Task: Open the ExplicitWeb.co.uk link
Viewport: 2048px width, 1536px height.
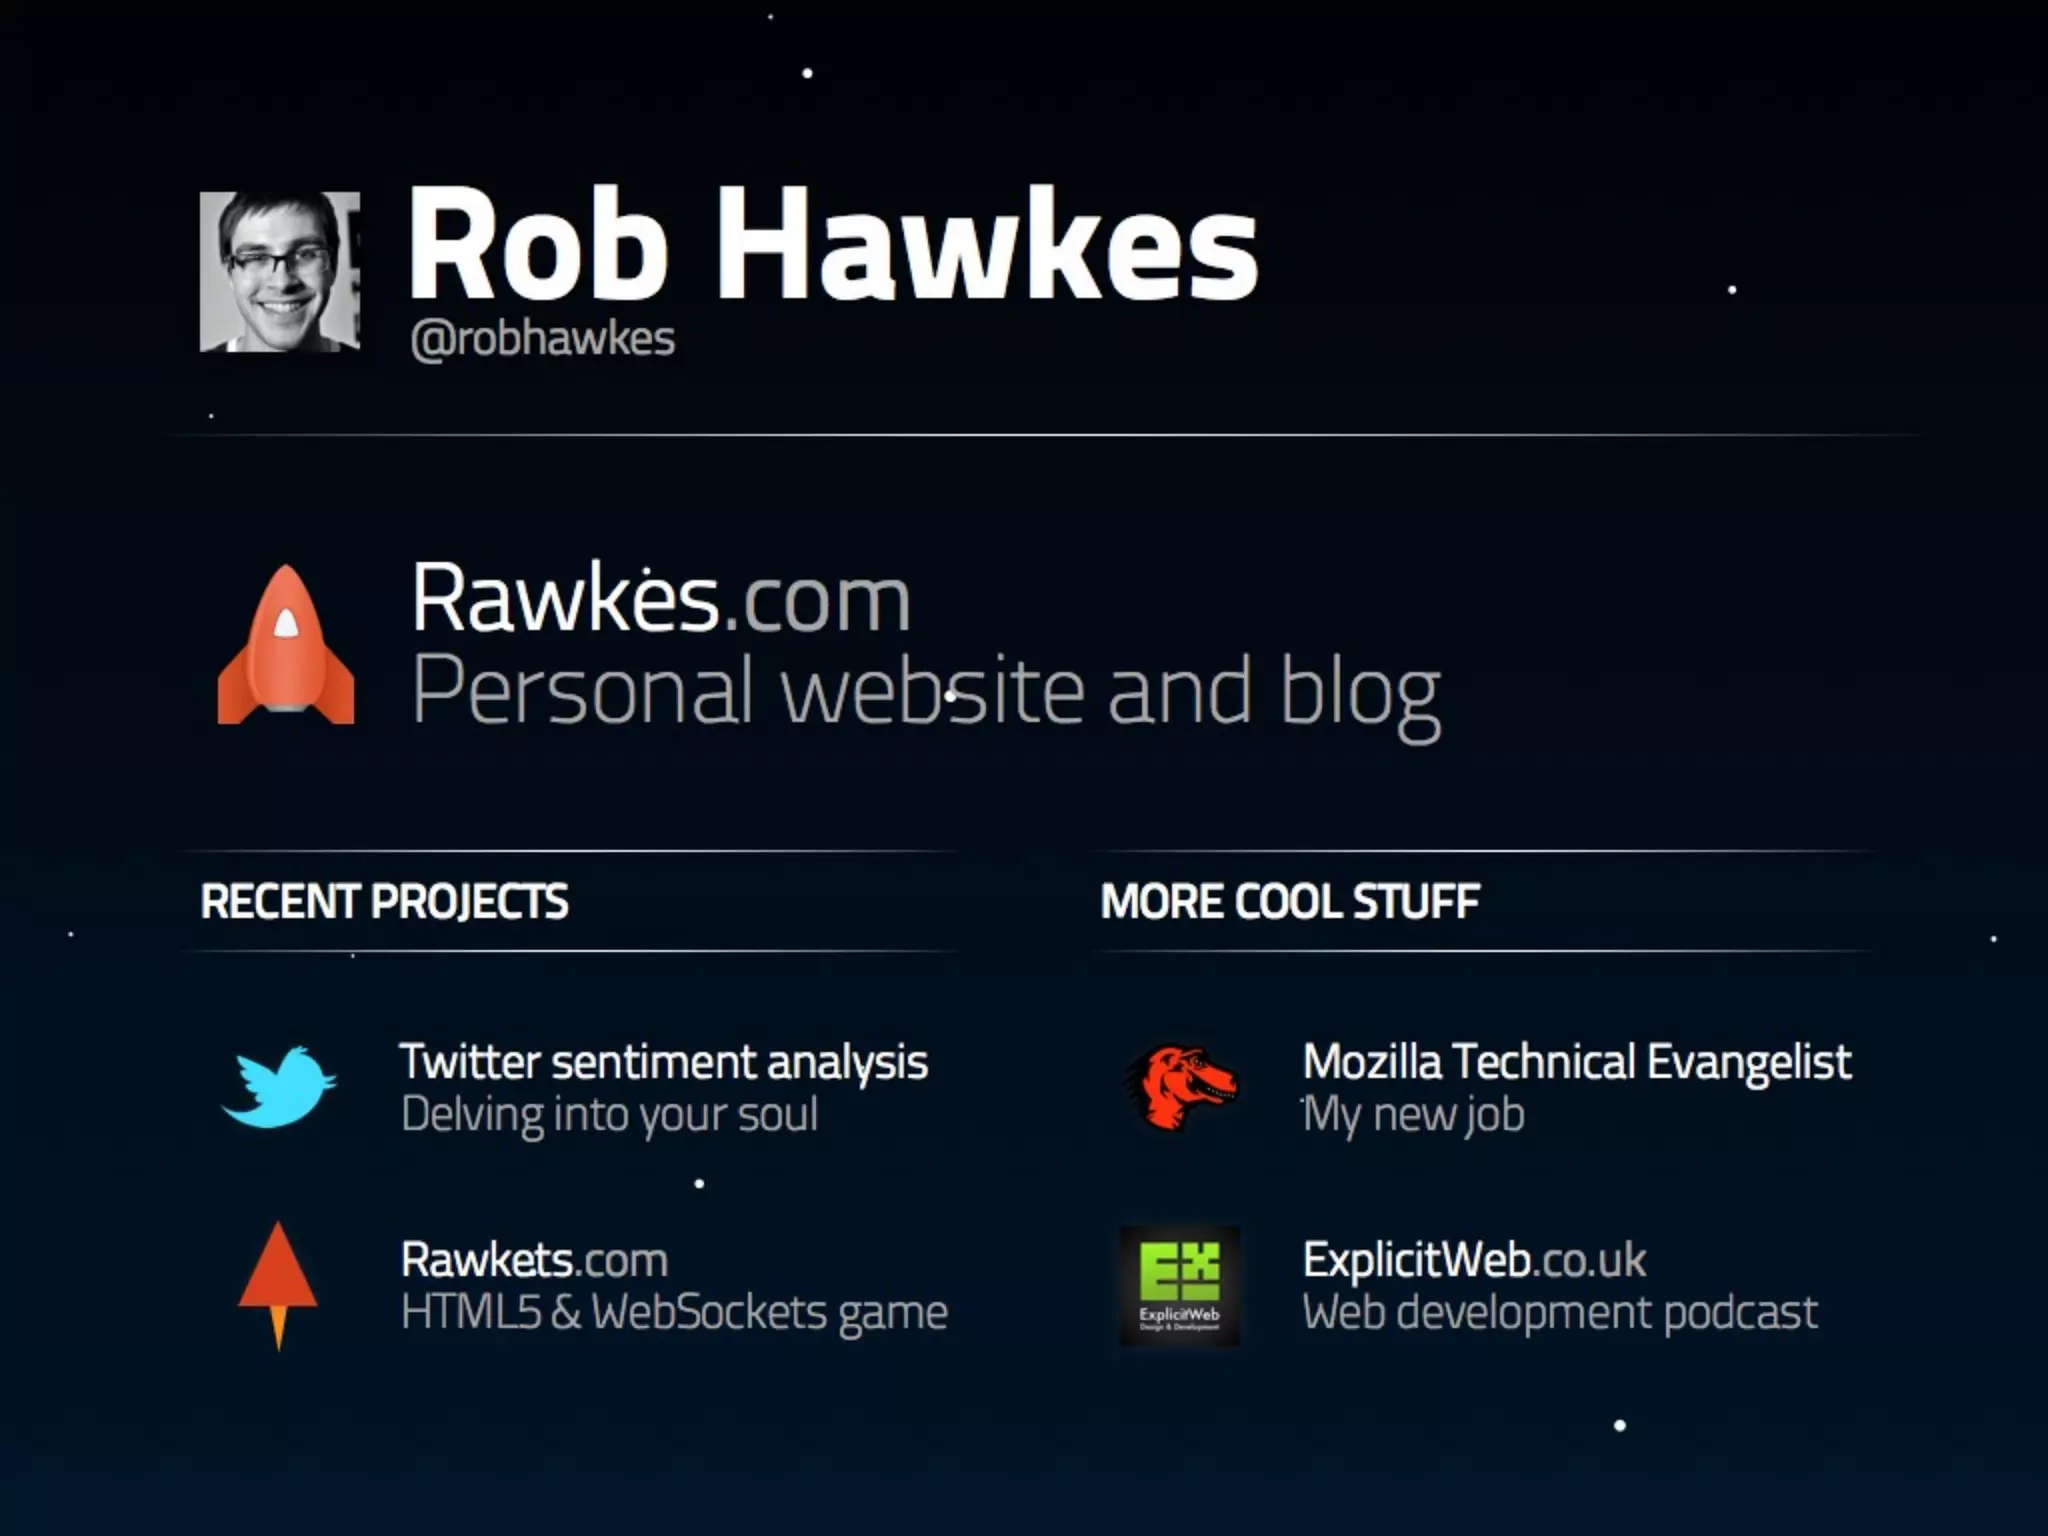Action: tap(1474, 1260)
